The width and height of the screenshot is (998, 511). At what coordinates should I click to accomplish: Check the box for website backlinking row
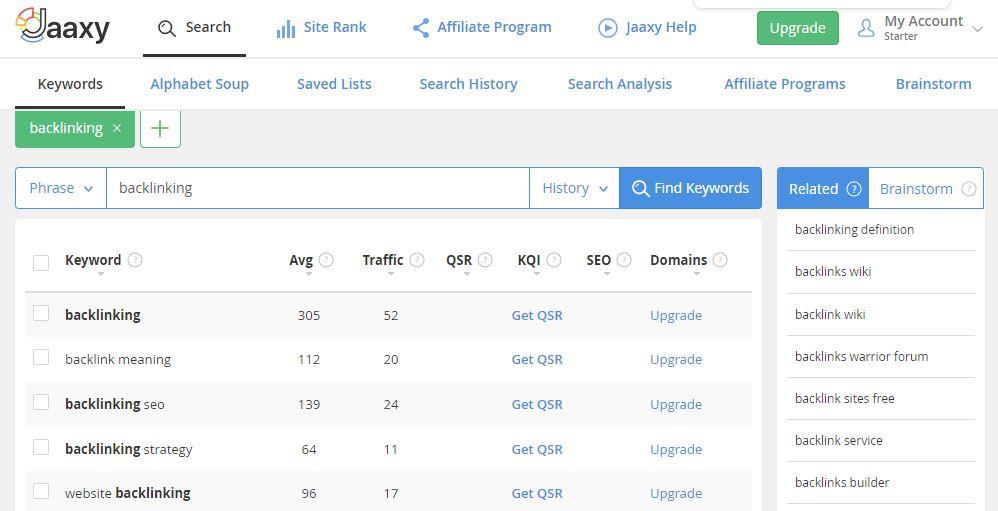[41, 491]
